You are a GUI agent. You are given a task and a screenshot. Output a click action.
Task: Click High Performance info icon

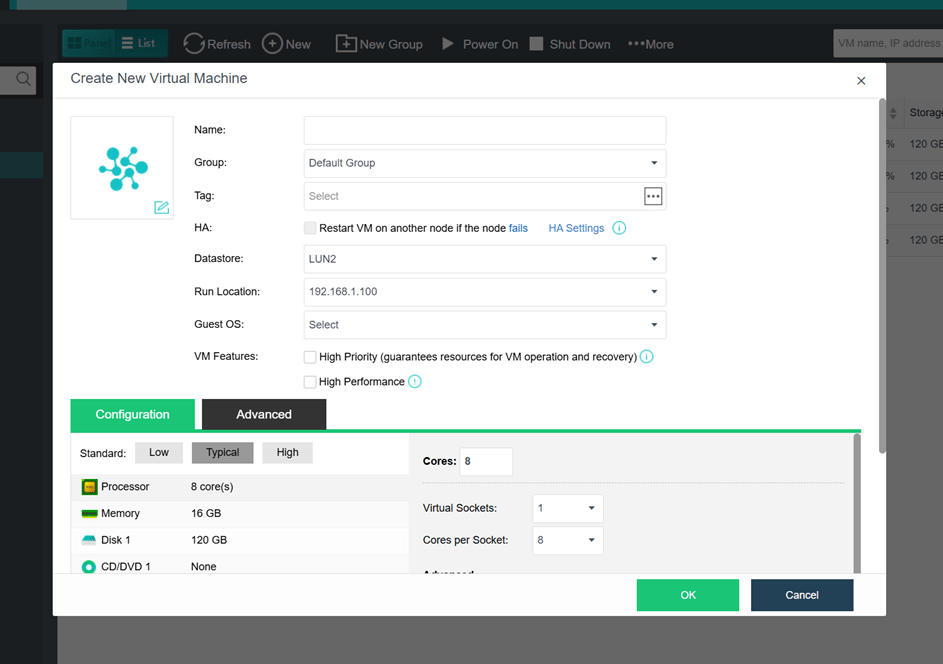click(415, 382)
